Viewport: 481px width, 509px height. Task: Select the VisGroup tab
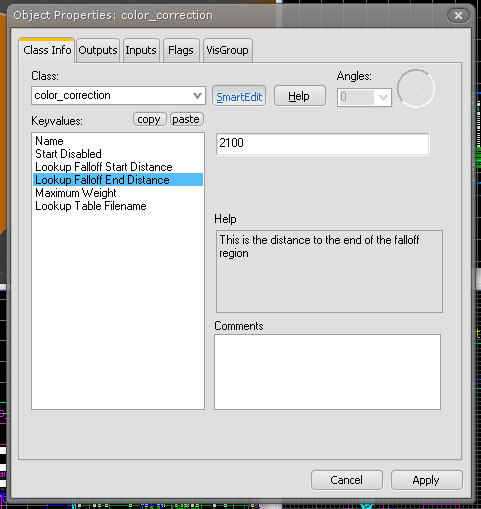[x=227, y=50]
